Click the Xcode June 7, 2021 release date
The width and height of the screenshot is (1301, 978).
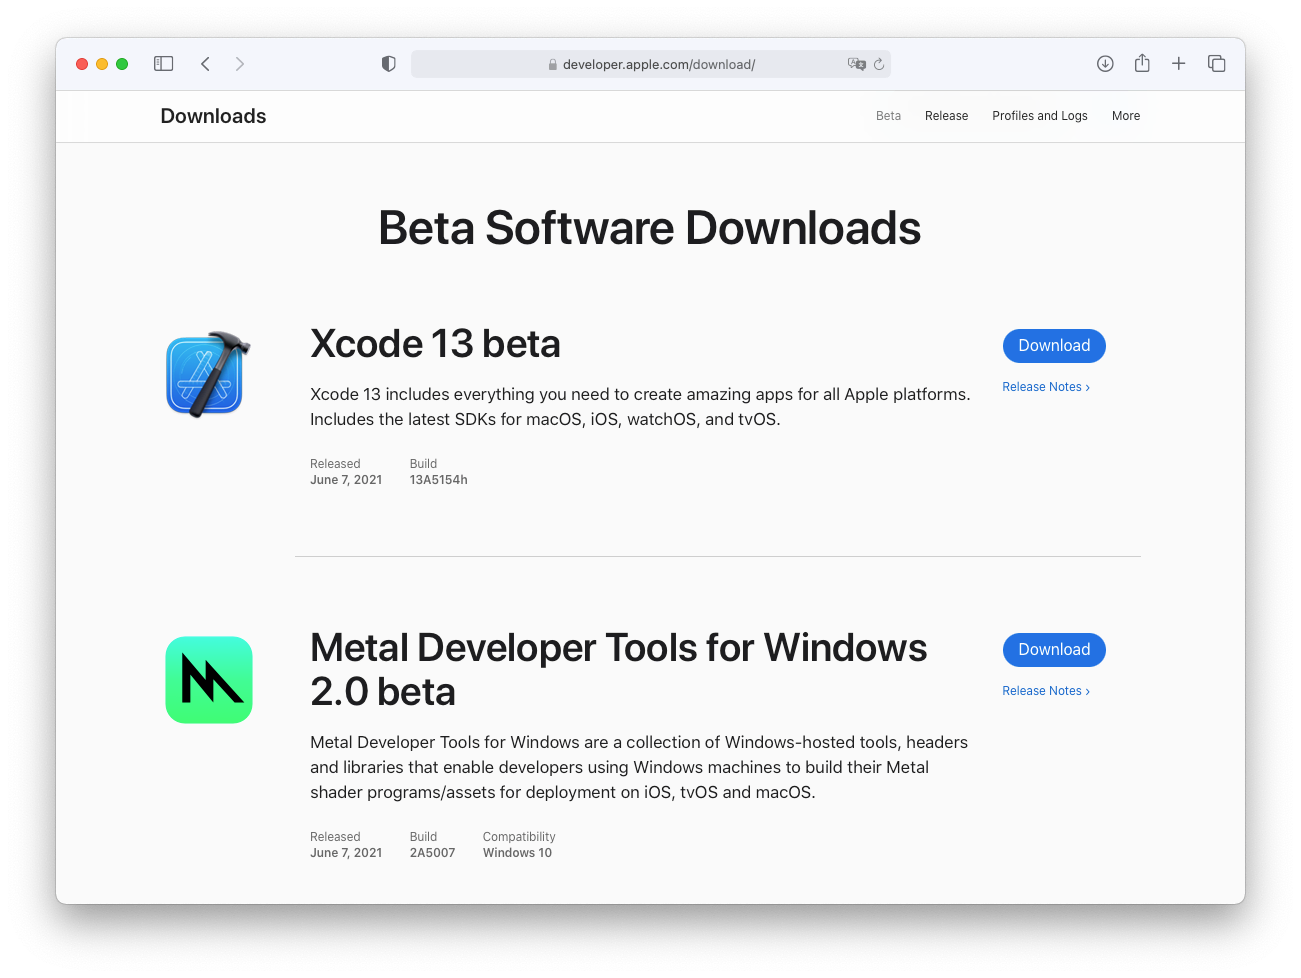pyautogui.click(x=346, y=480)
